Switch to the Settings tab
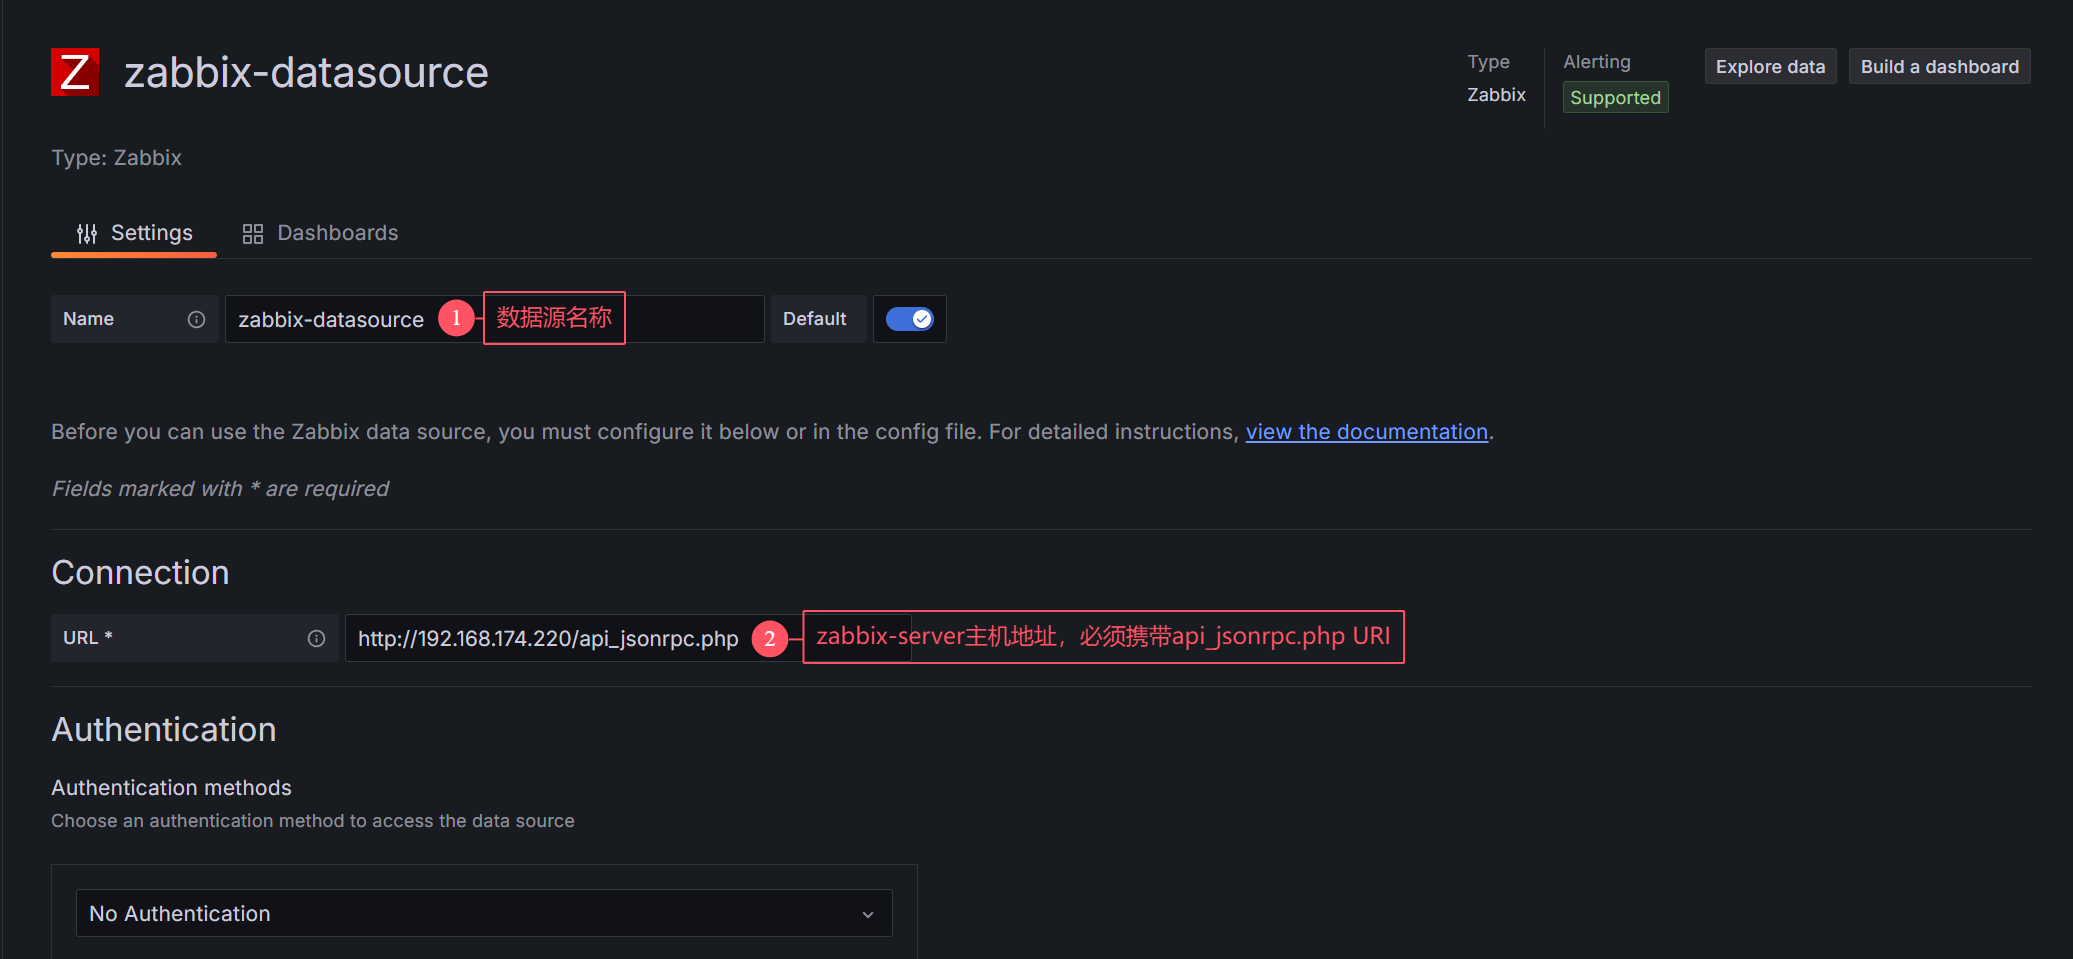Image resolution: width=2073 pixels, height=959 pixels. point(134,233)
